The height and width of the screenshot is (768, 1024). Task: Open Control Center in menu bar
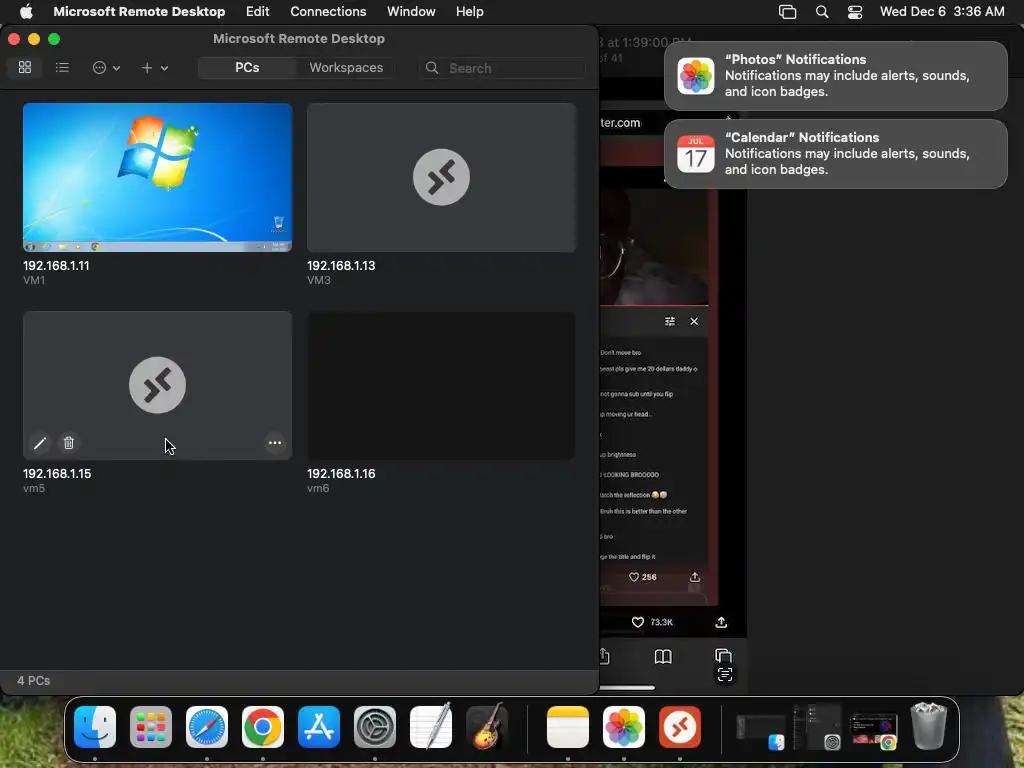point(855,12)
